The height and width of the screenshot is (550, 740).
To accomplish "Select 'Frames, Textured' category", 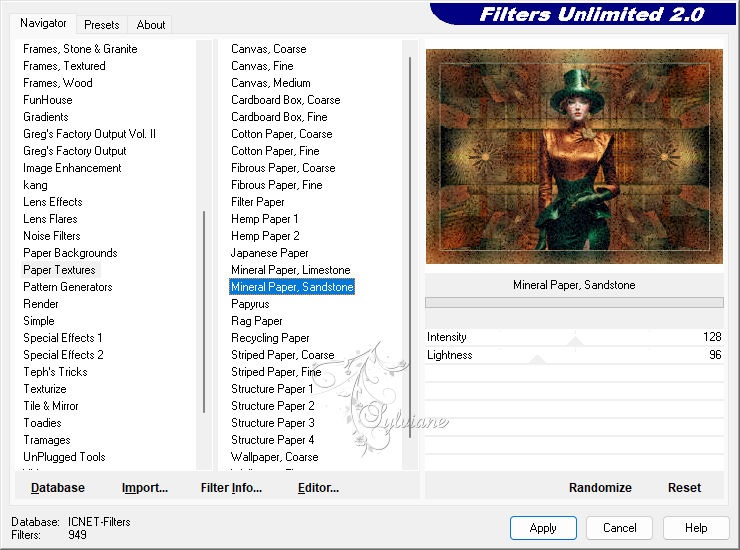I will tap(64, 66).
